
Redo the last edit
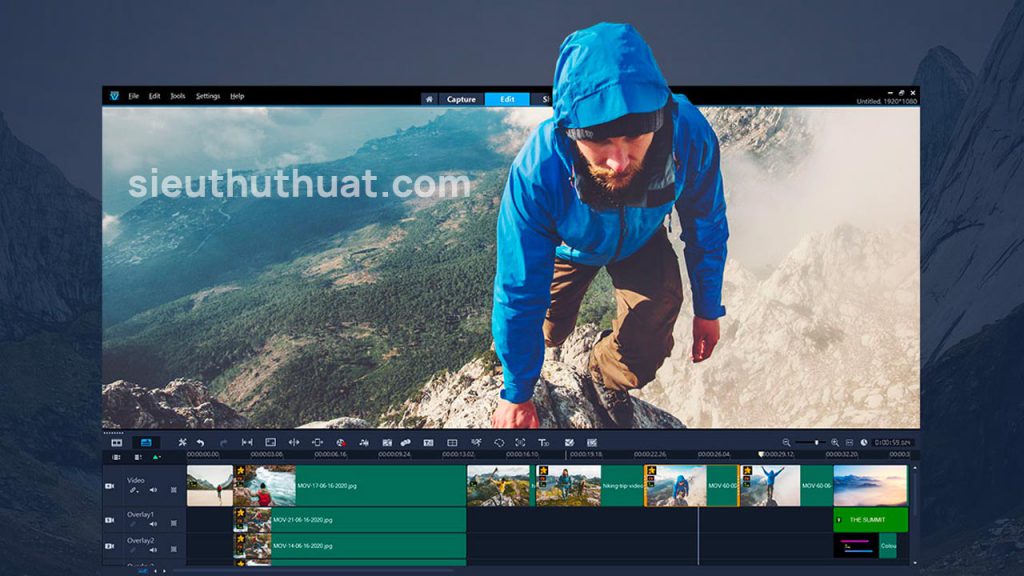[x=223, y=442]
